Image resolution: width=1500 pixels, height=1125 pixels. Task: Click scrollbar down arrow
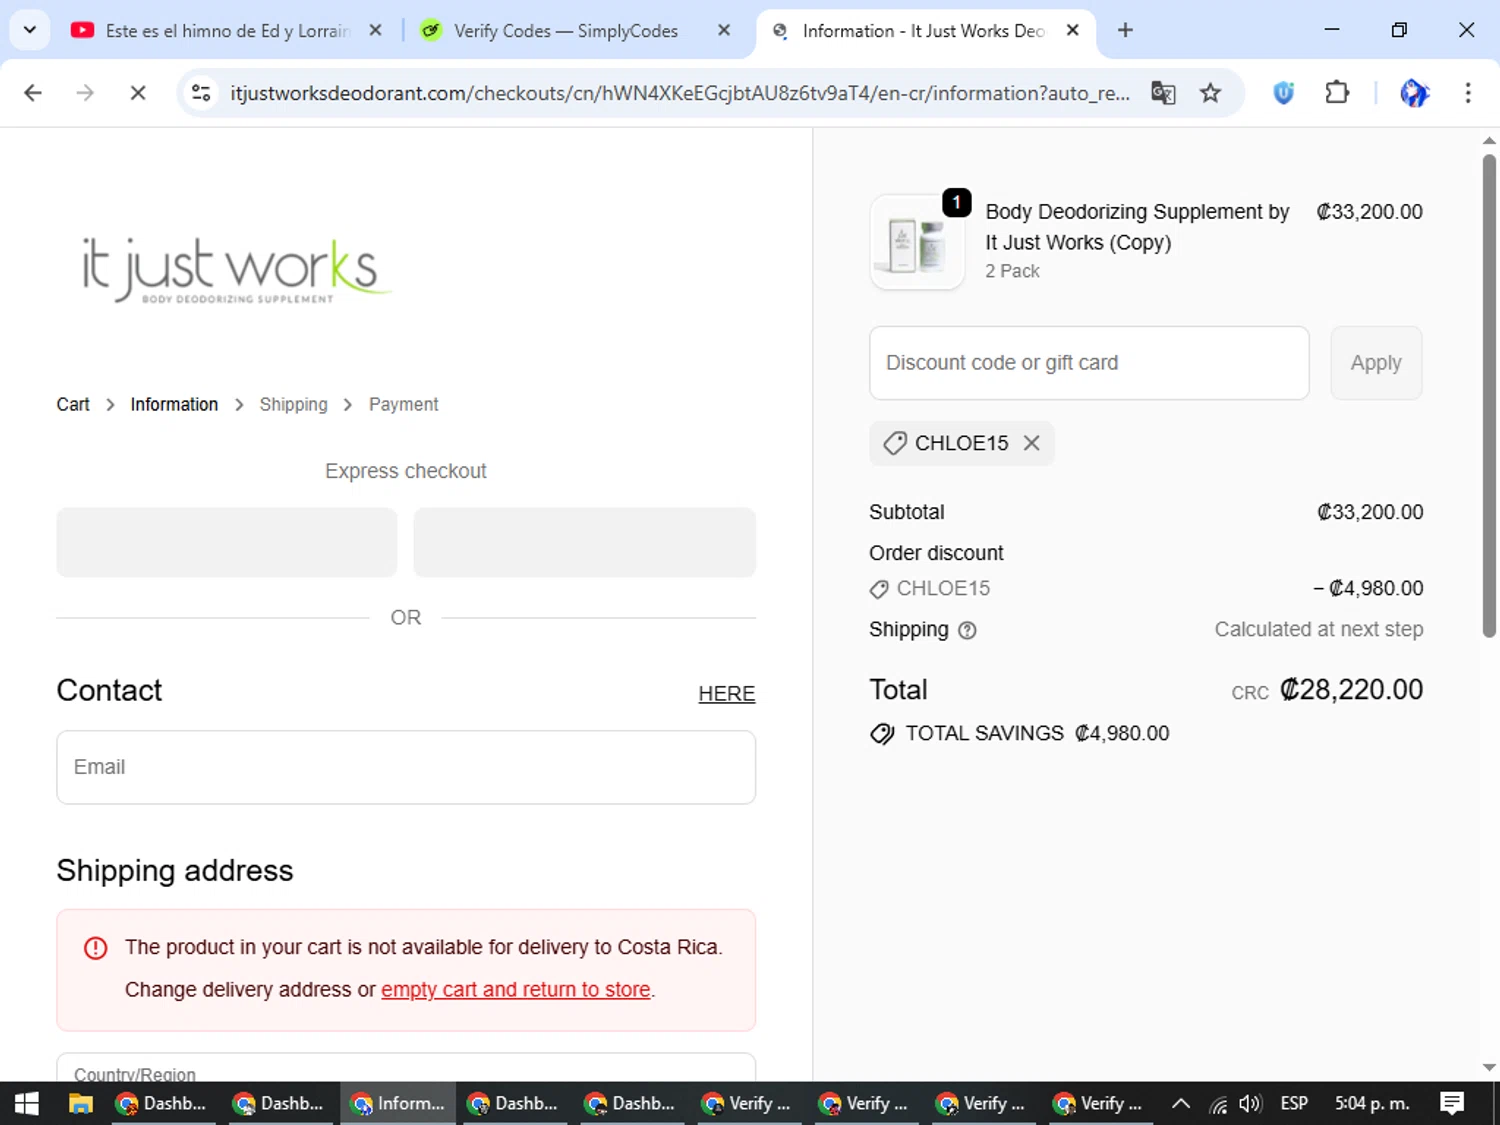[x=1489, y=1067]
